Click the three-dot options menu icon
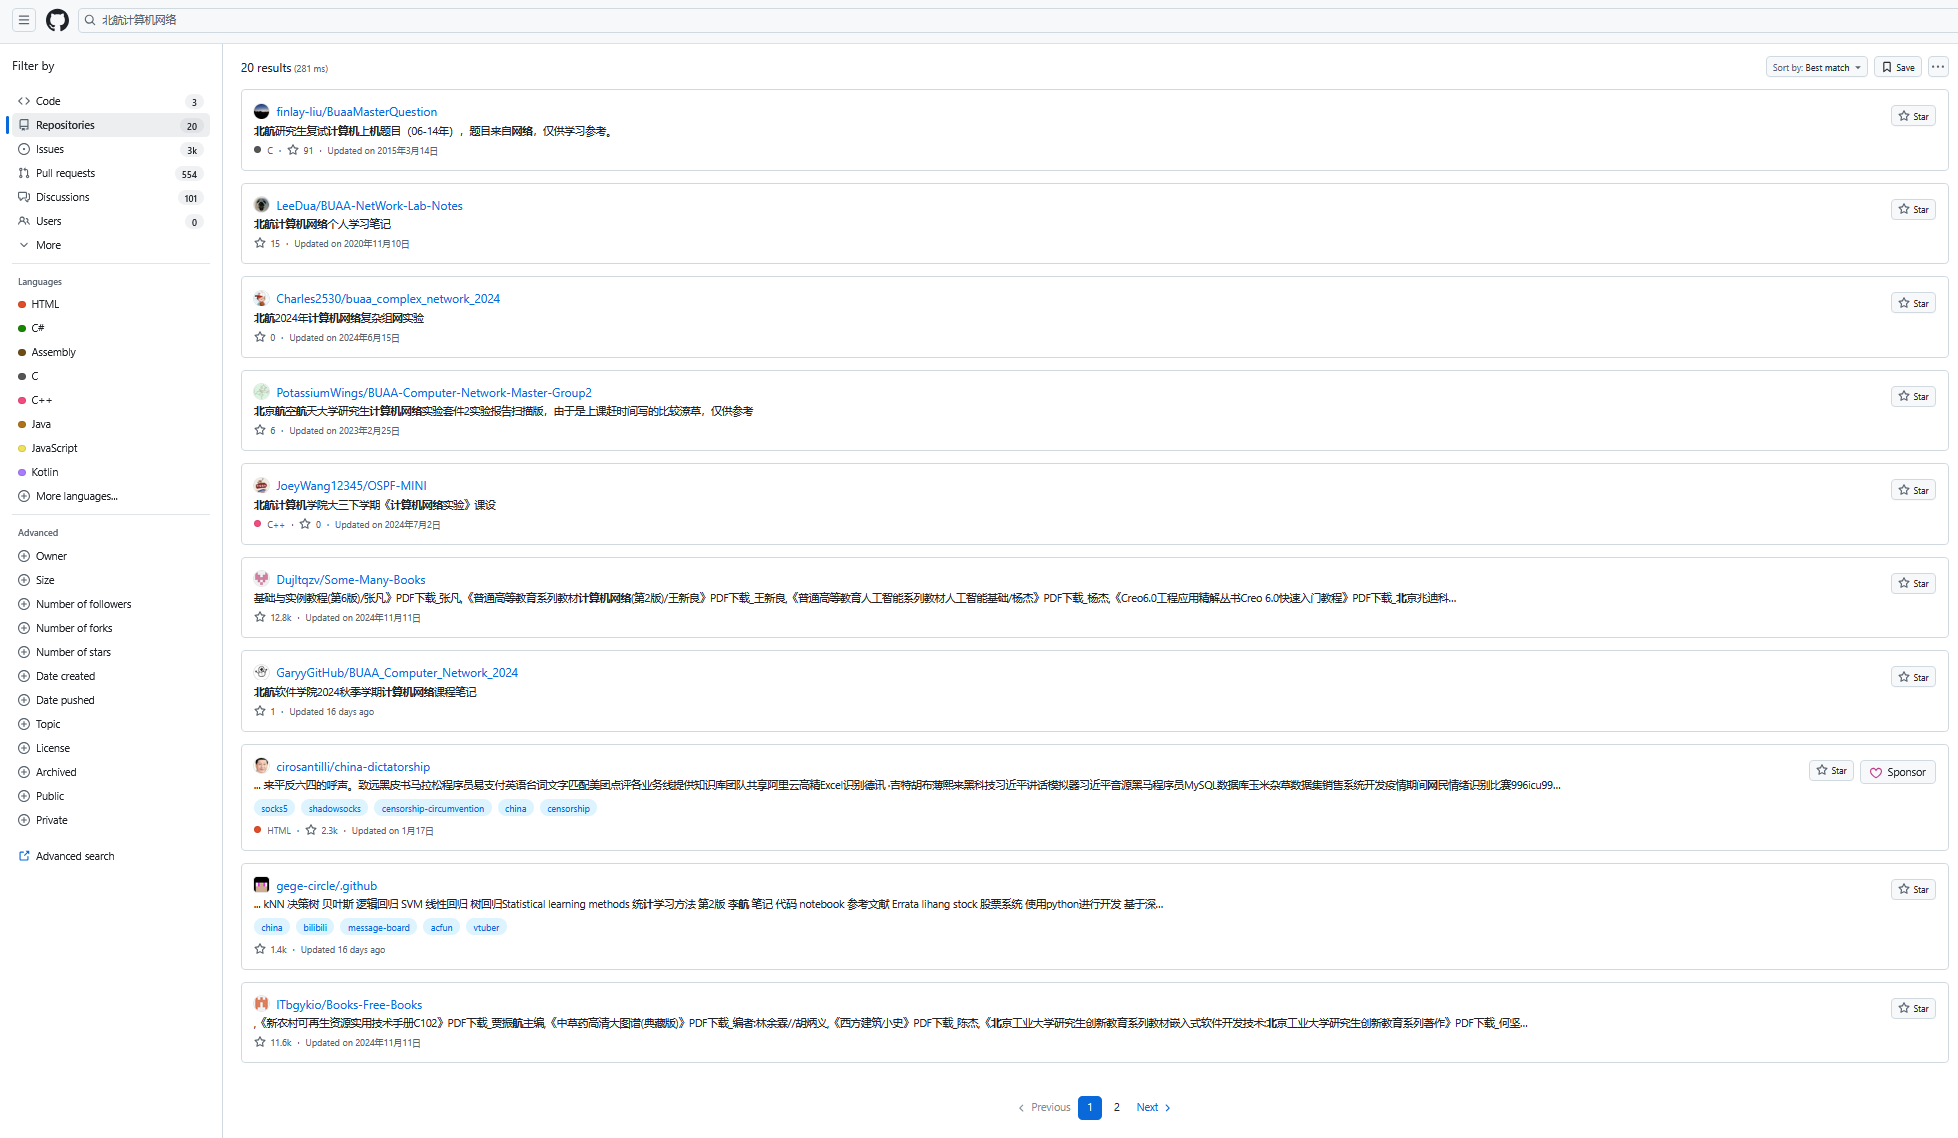 (x=1938, y=67)
